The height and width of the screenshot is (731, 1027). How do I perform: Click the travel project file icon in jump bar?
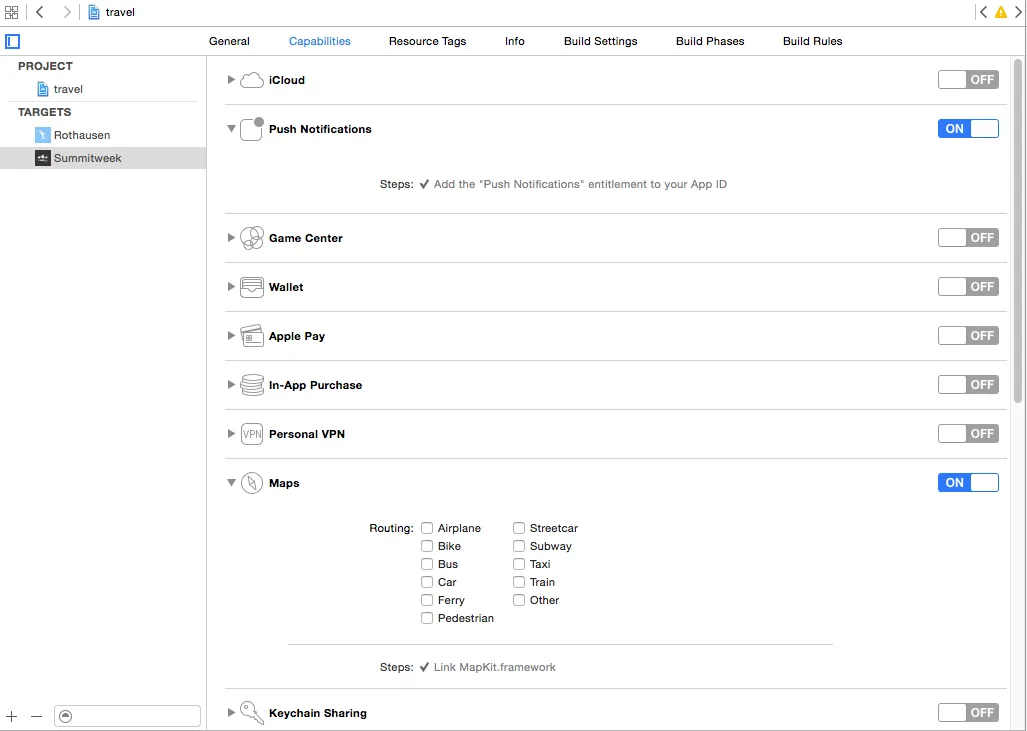pos(94,12)
